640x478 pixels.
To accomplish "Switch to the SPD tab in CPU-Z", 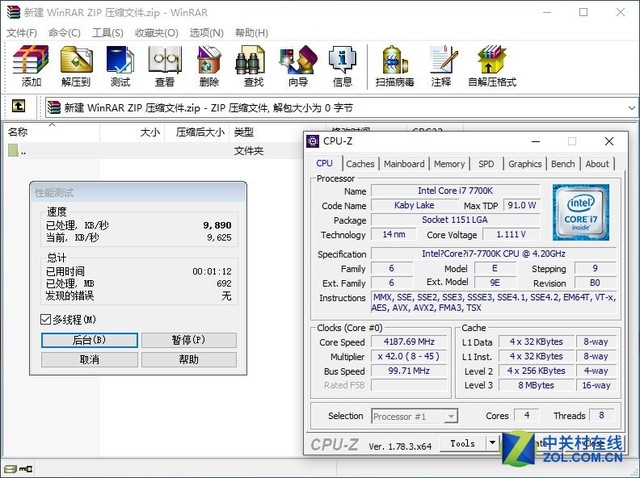I will coord(486,164).
